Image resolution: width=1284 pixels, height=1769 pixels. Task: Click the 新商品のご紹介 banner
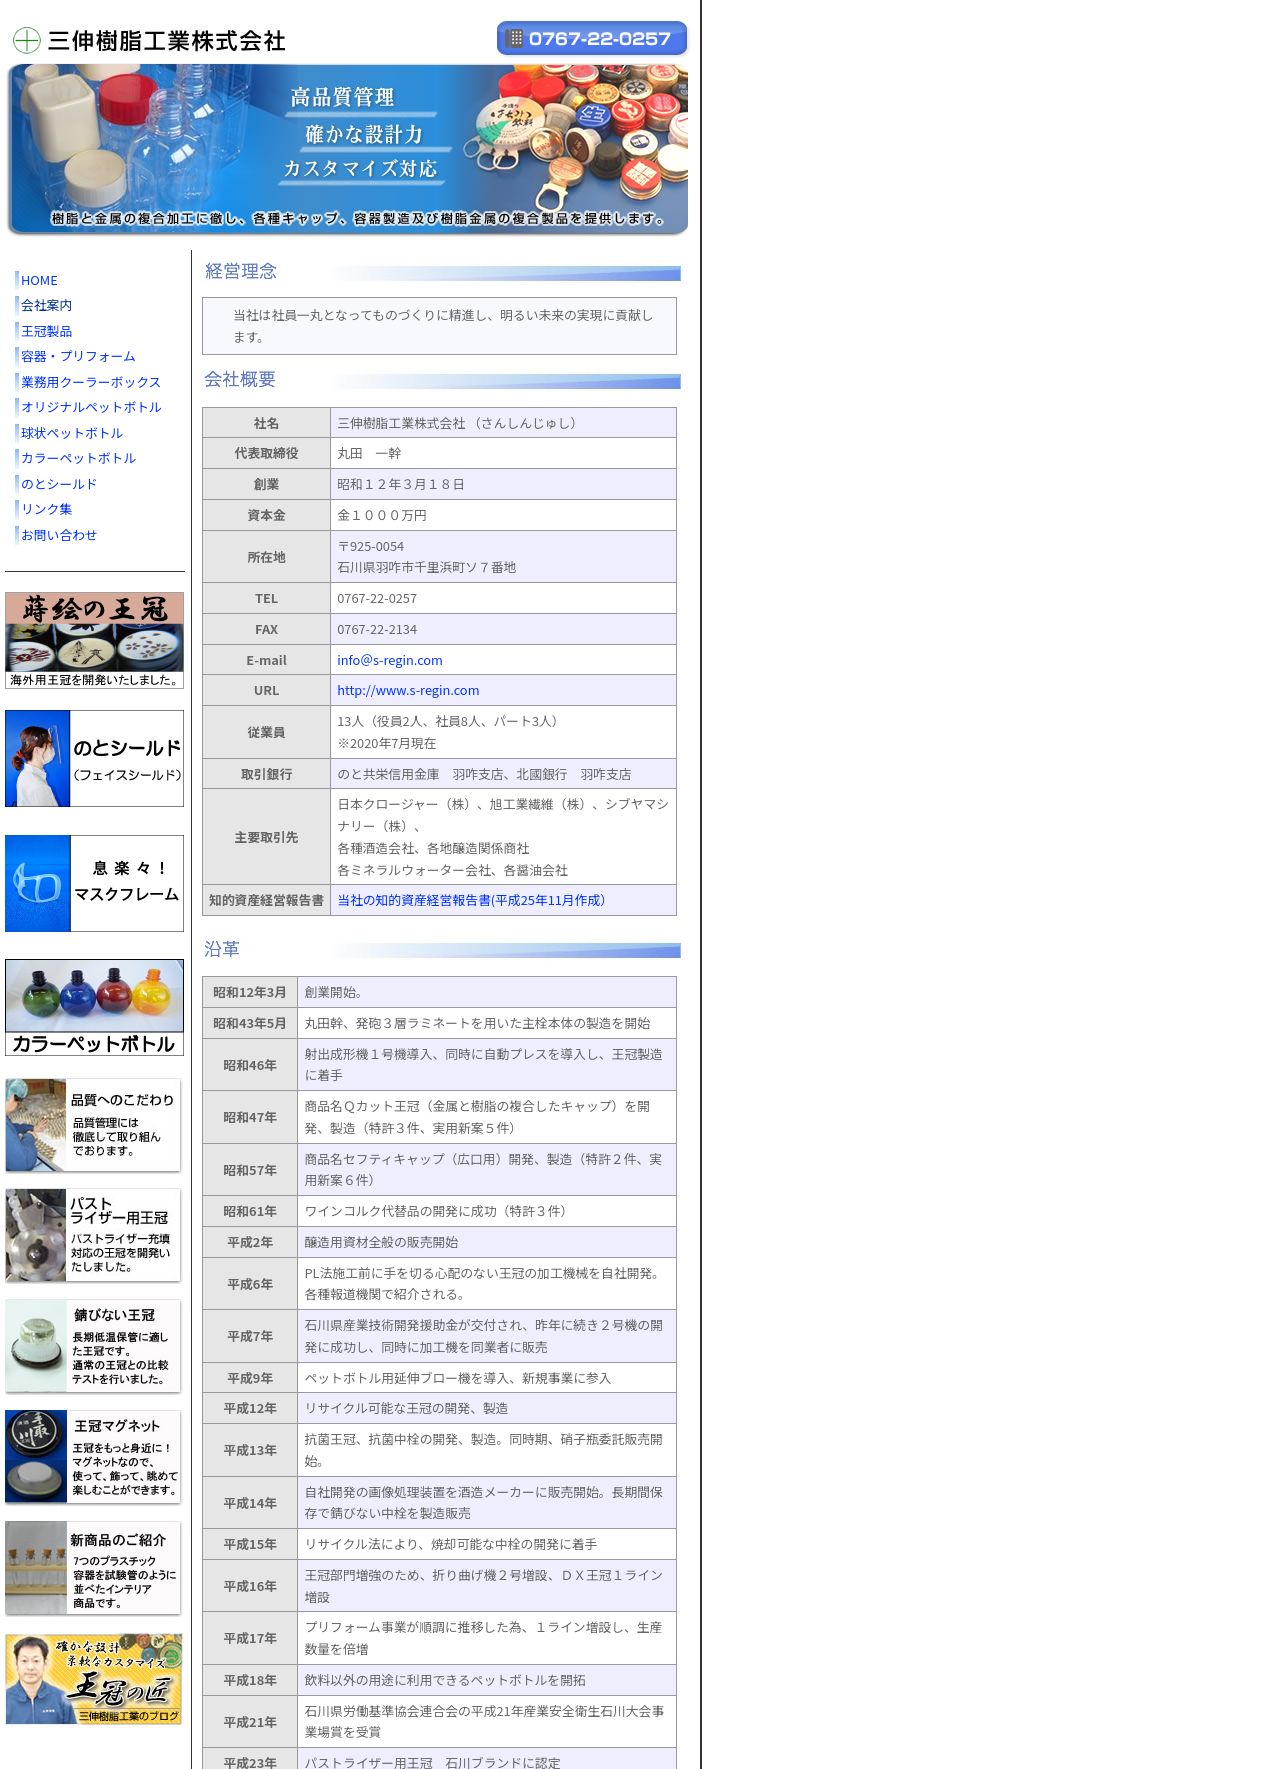tap(93, 1568)
